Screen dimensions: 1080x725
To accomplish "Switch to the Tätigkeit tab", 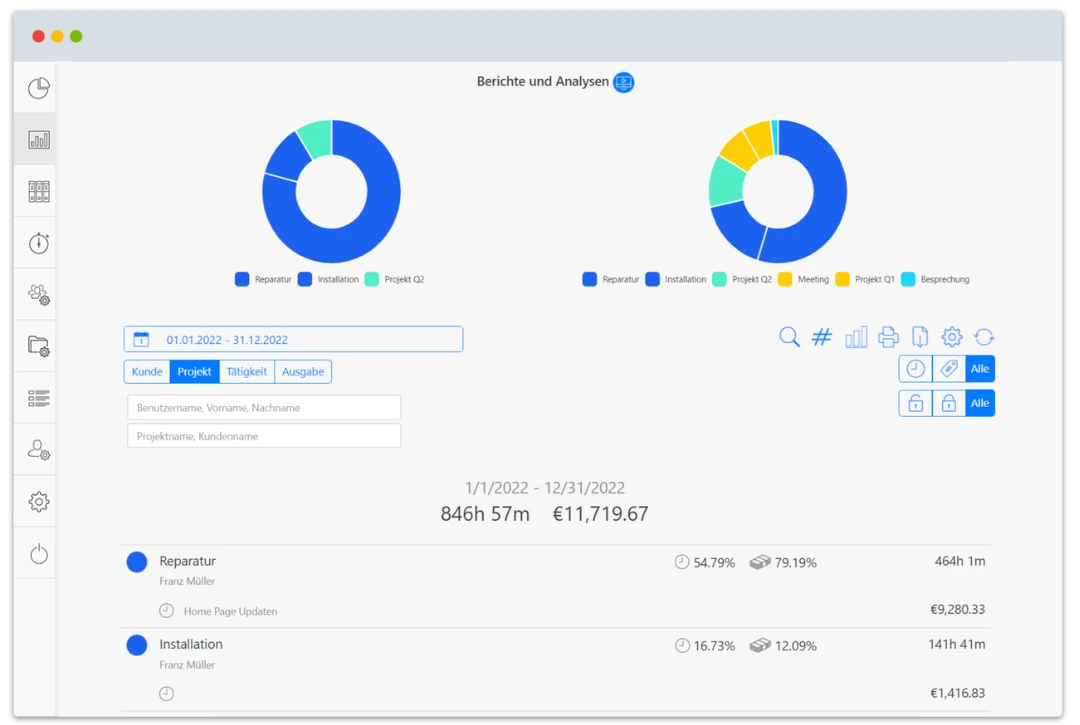I will pyautogui.click(x=246, y=372).
